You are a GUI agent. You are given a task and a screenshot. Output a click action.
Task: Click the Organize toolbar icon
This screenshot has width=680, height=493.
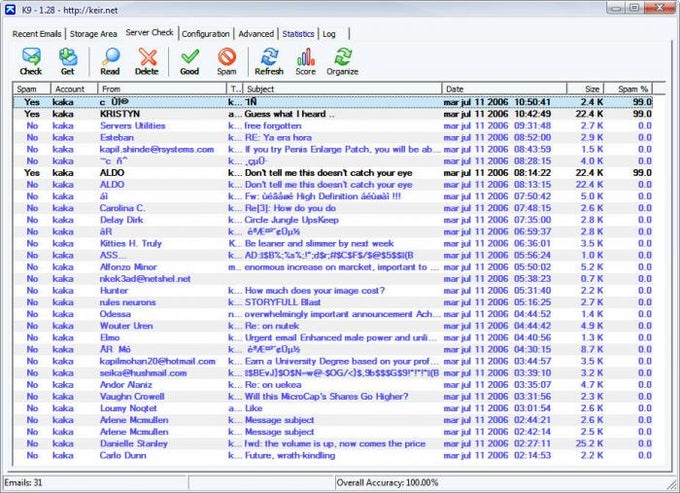coord(342,61)
